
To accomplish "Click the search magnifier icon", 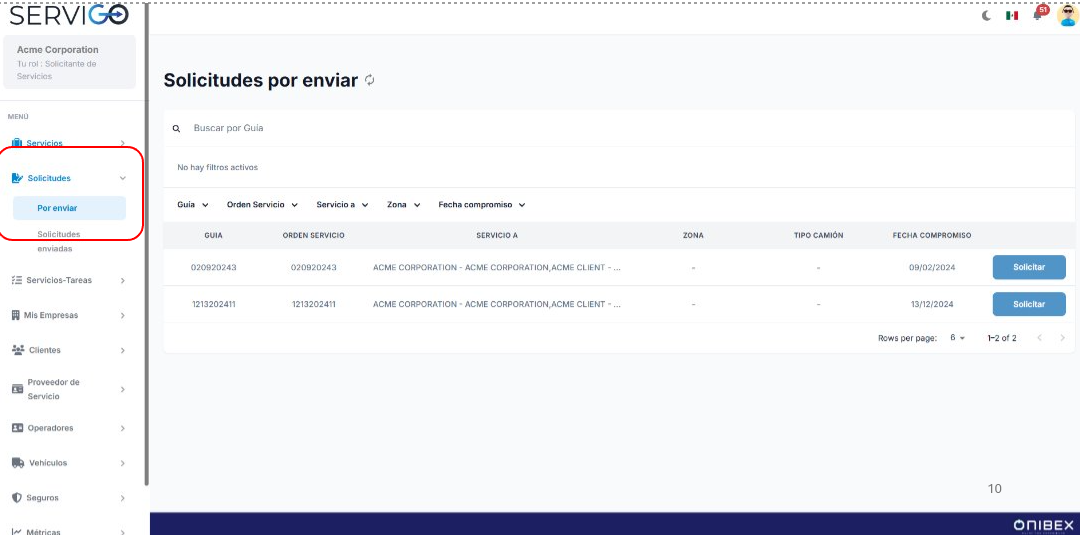I will 176,129.
